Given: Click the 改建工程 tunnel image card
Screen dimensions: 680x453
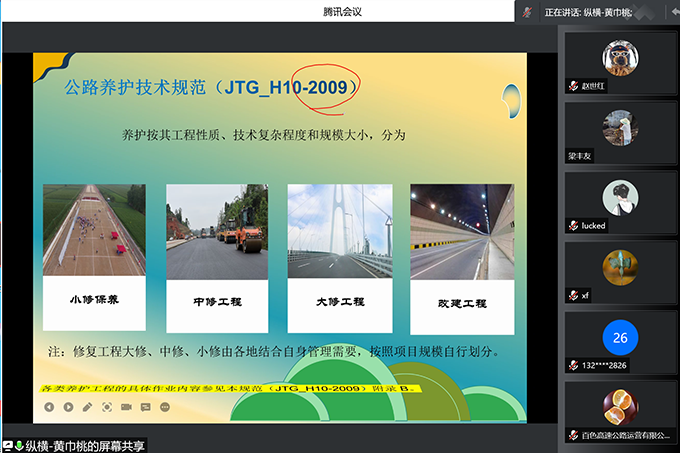Looking at the screenshot, I should click(x=462, y=259).
